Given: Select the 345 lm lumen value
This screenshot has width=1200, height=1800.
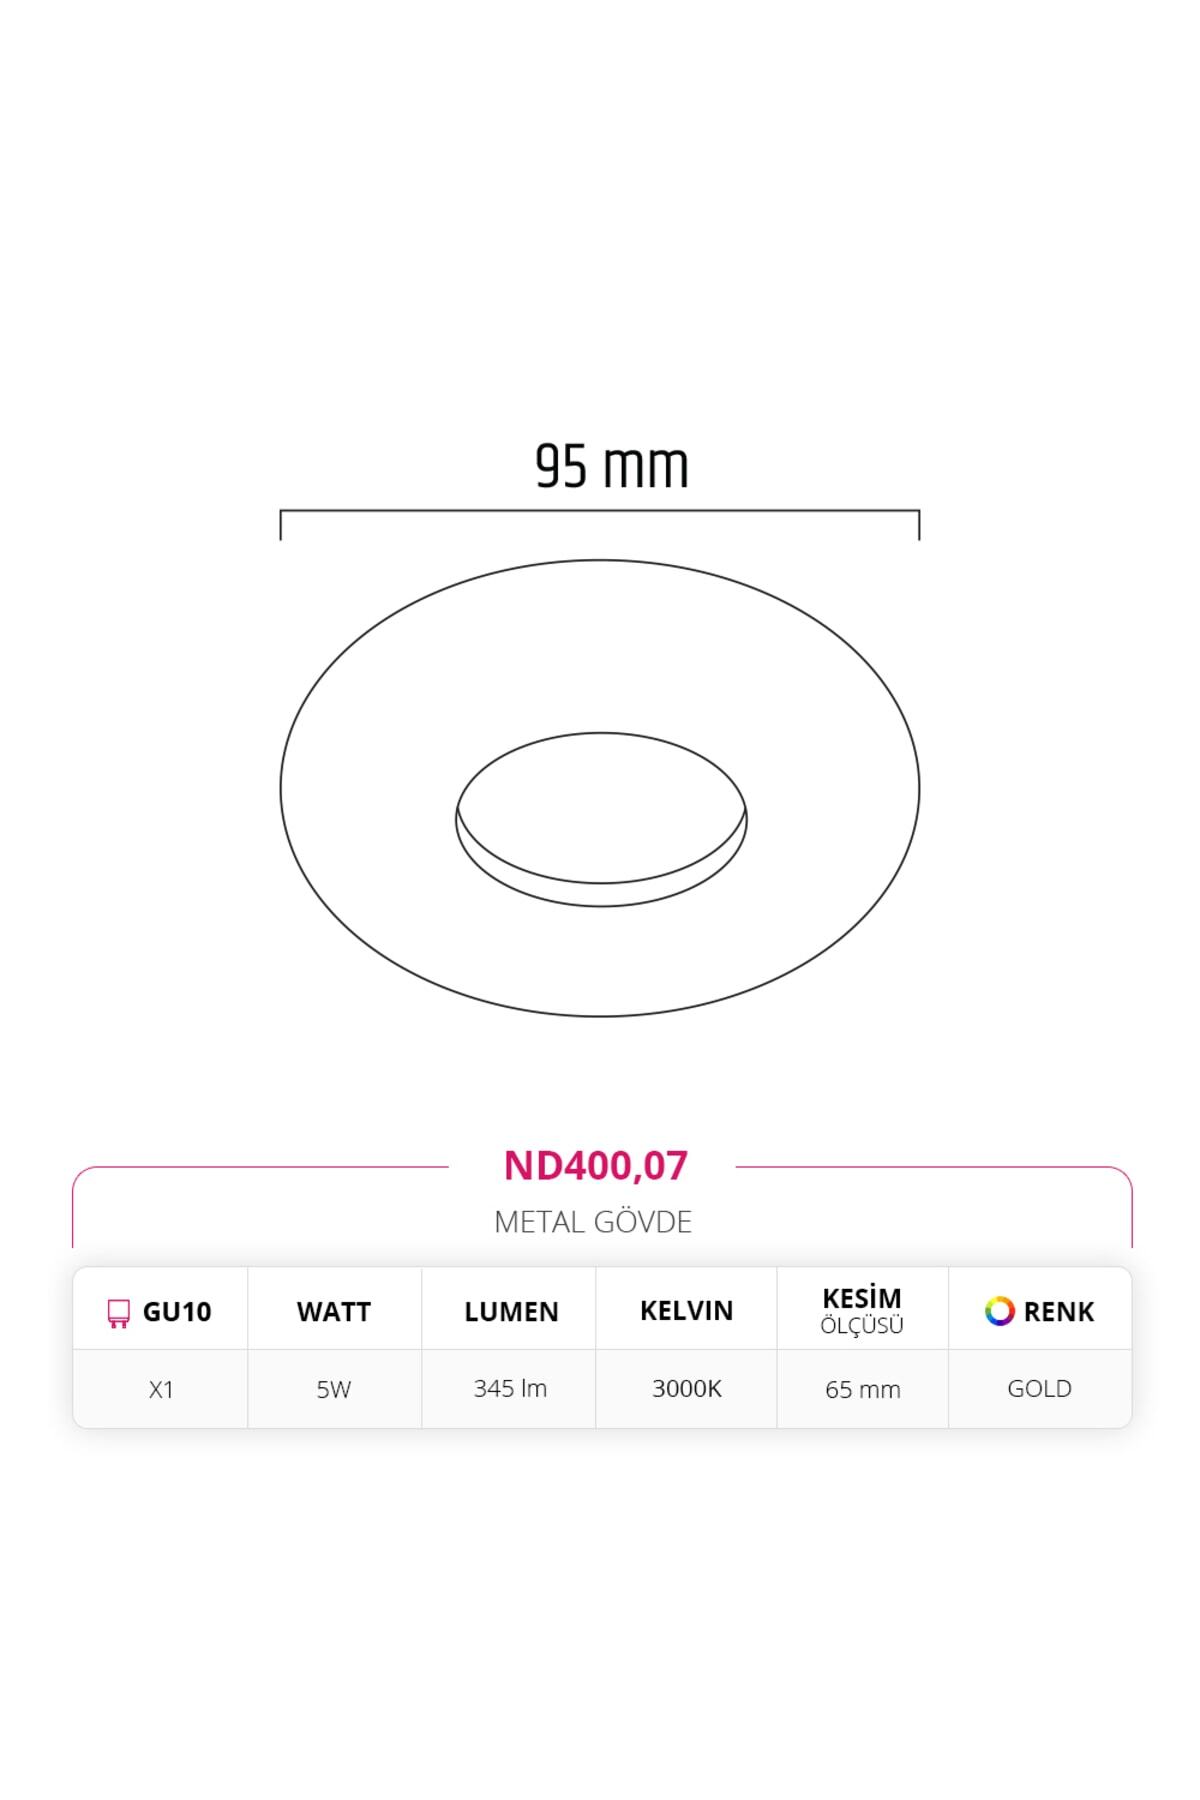Looking at the screenshot, I should pyautogui.click(x=510, y=1389).
